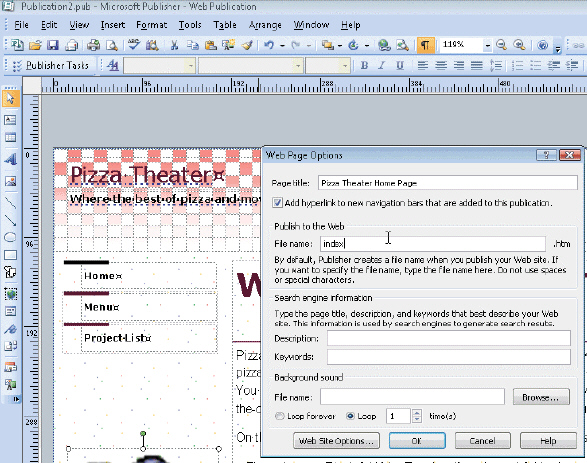Open Web Page Preview icon
Viewport: 587px width, 463px height.
[402, 45]
